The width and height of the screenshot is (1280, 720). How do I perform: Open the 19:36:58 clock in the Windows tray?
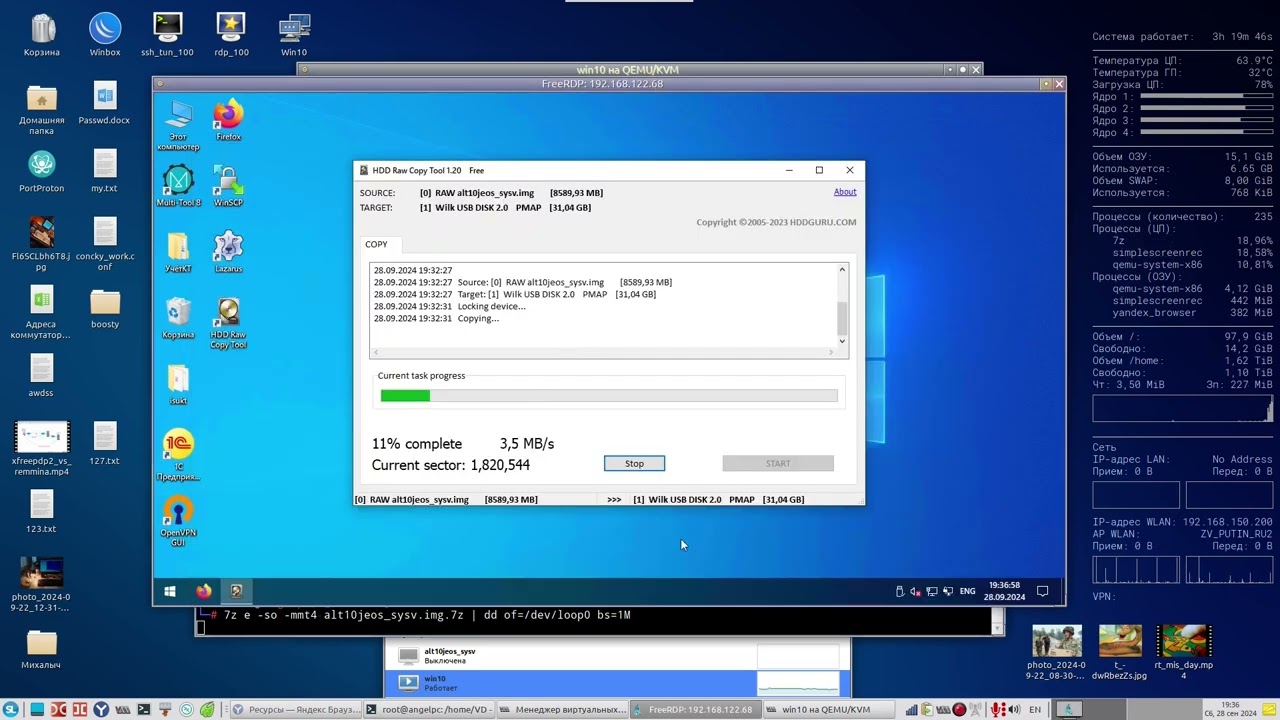(x=1004, y=591)
